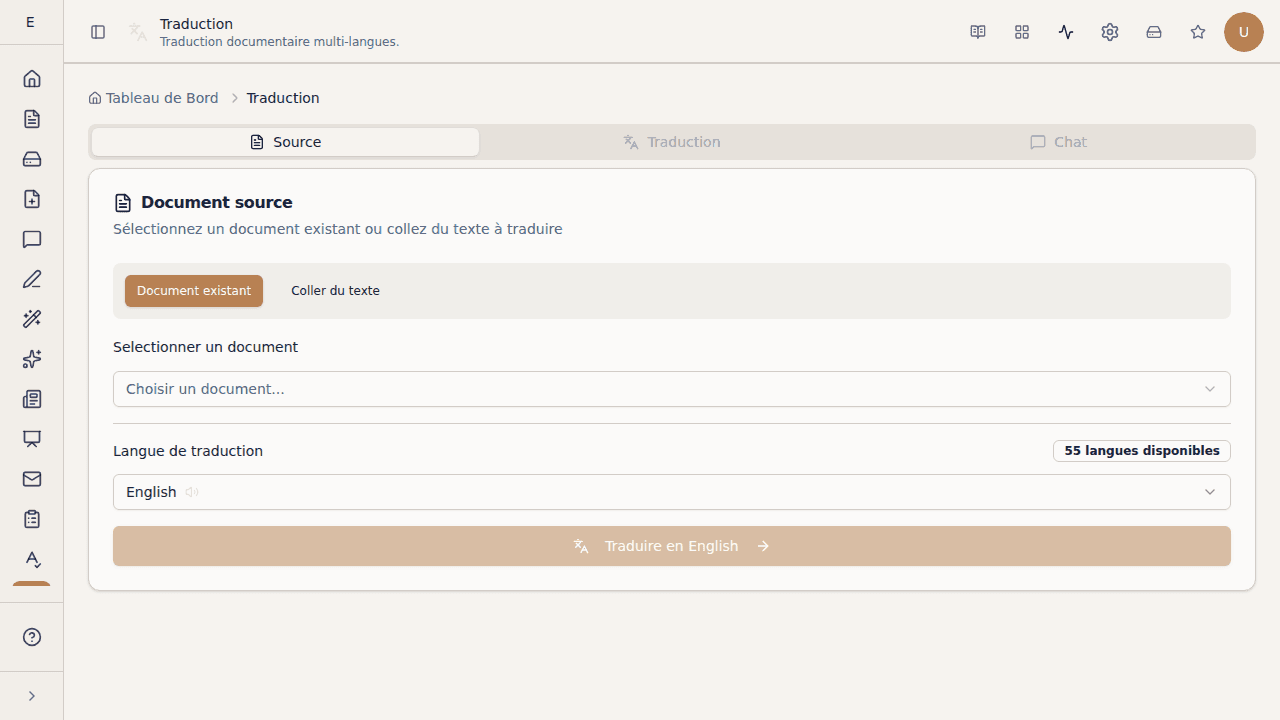Click the activity pulse icon in the top bar
This screenshot has height=720, width=1280.
(1065, 32)
